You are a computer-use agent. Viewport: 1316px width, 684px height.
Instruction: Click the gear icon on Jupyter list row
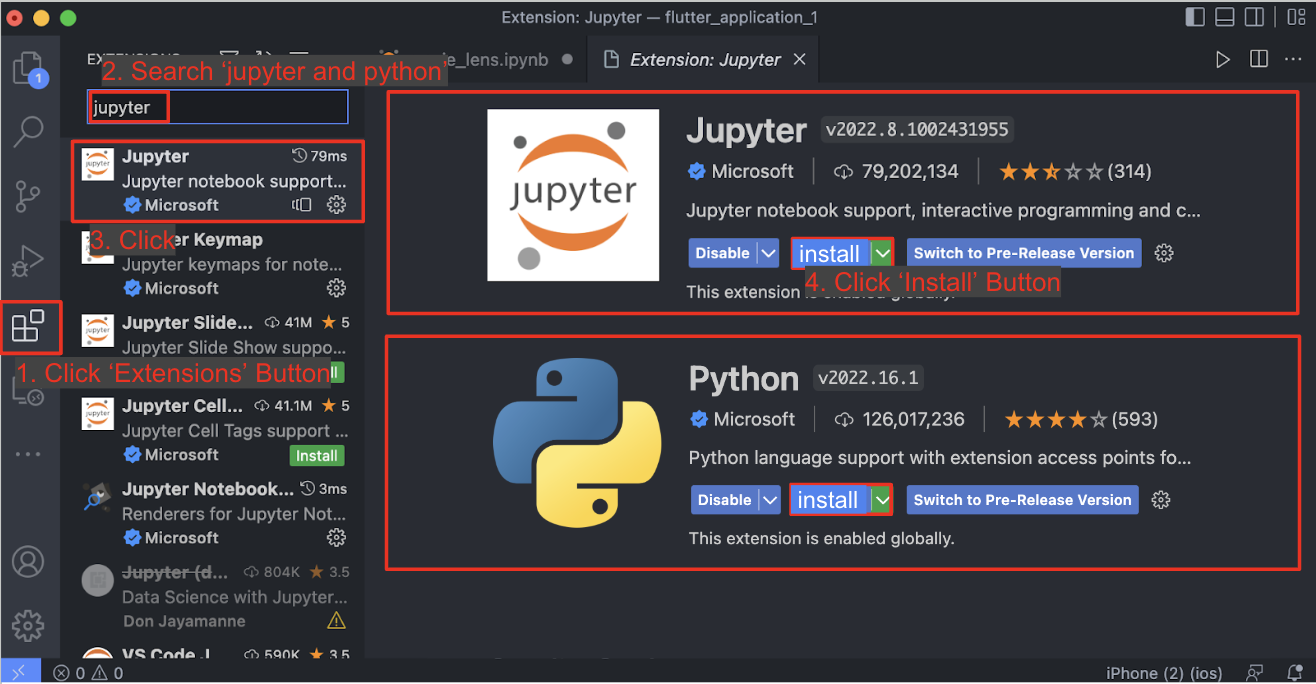[x=337, y=205]
